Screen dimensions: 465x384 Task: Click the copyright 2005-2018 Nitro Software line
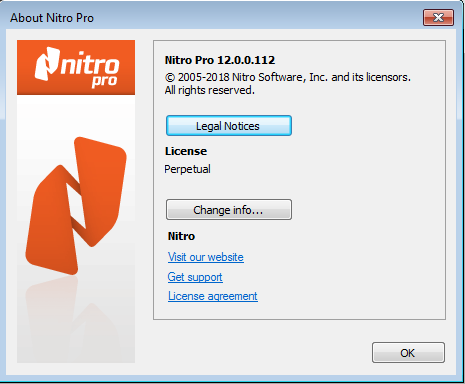coord(288,77)
